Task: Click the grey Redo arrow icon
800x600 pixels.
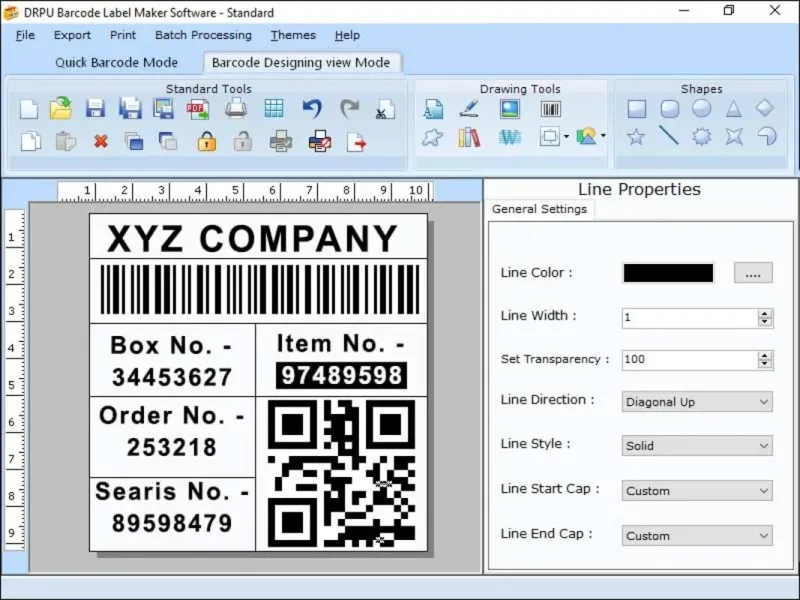Action: (349, 108)
